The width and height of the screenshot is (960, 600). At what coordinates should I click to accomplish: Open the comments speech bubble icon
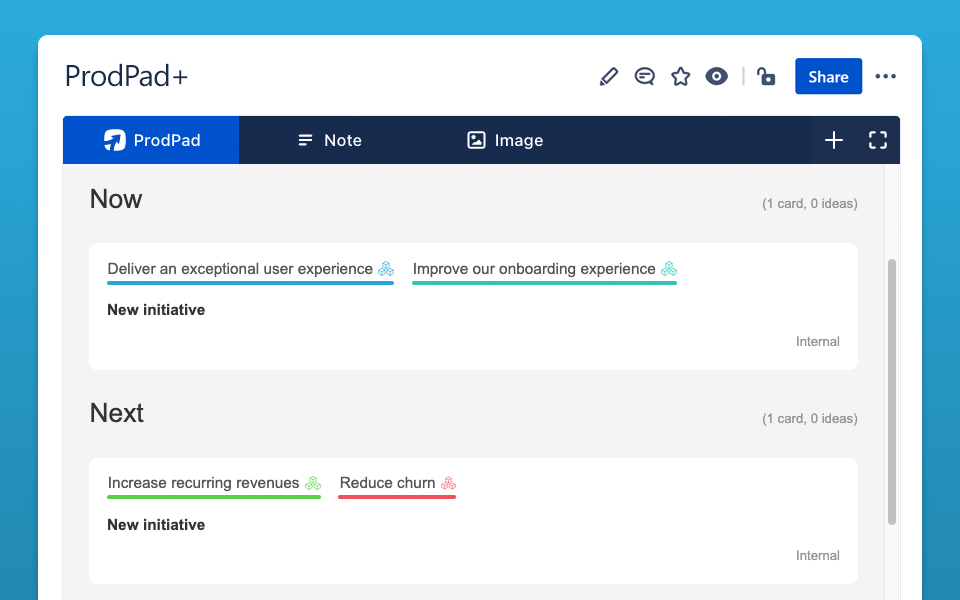pyautogui.click(x=645, y=77)
